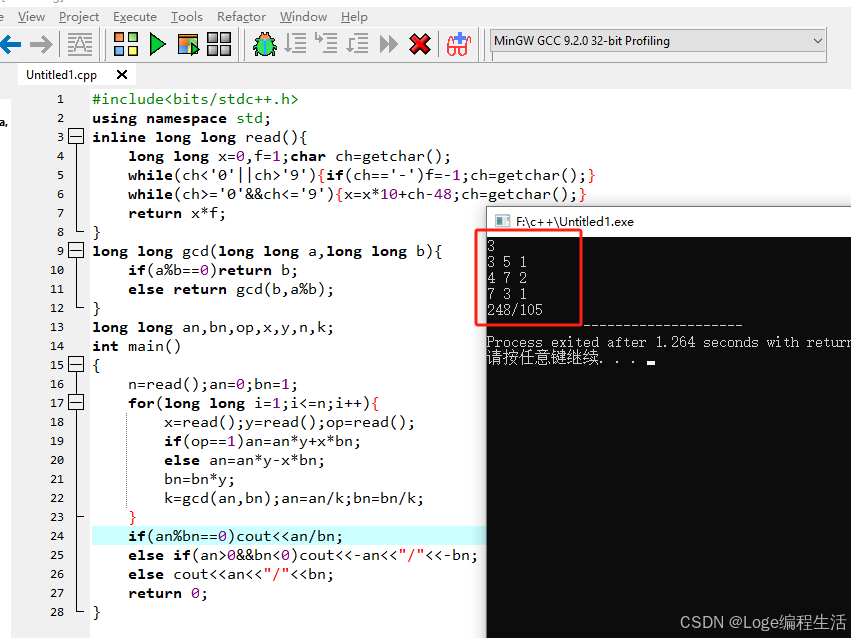Viewport: 851px width, 638px height.
Task: Open the Help menu
Action: pyautogui.click(x=354, y=17)
